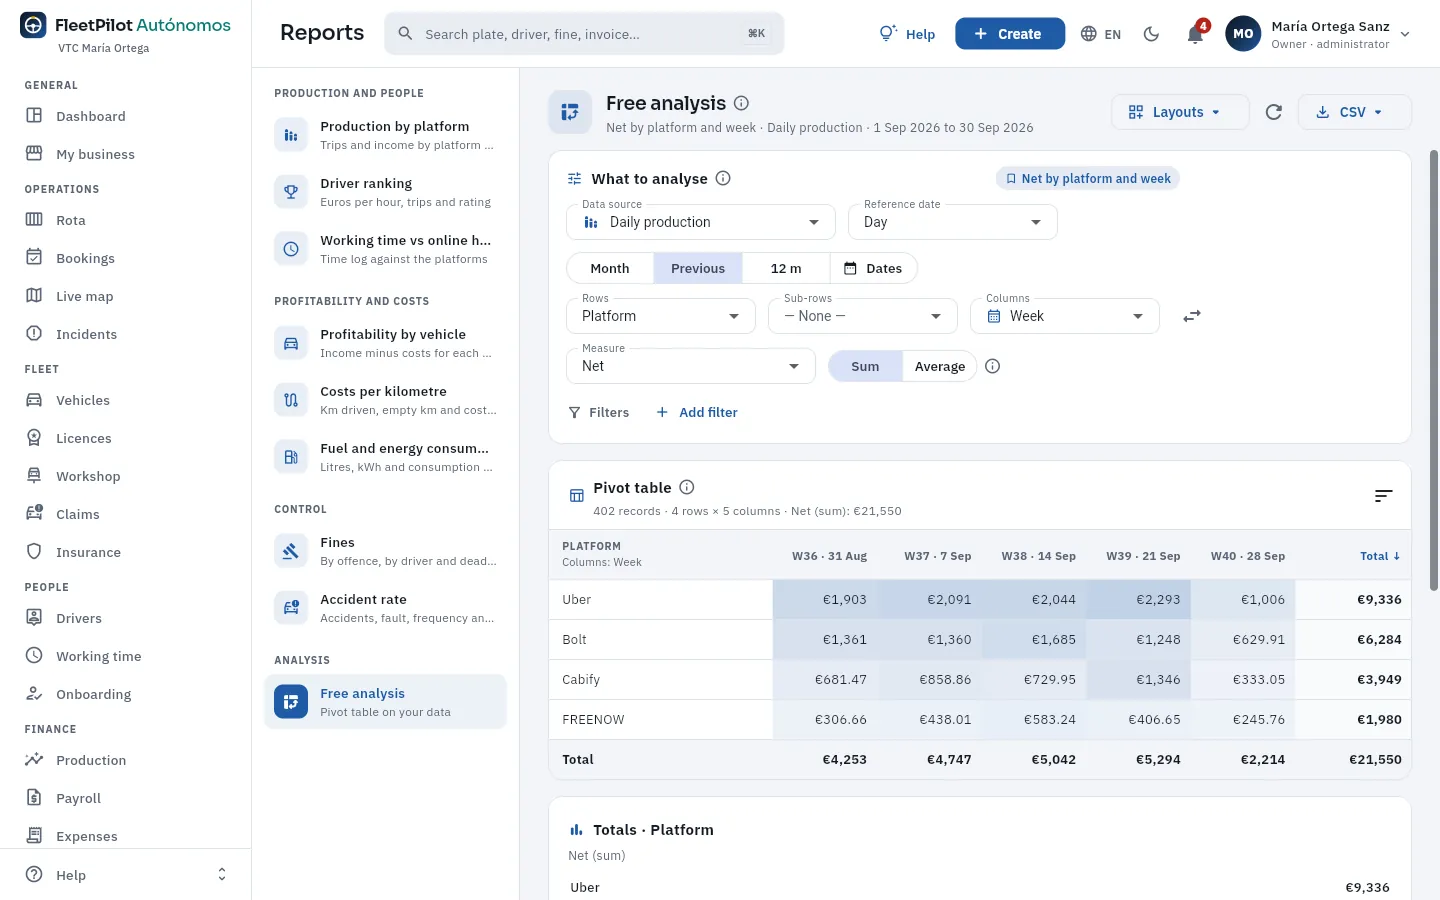Click the Create button

click(x=1010, y=34)
